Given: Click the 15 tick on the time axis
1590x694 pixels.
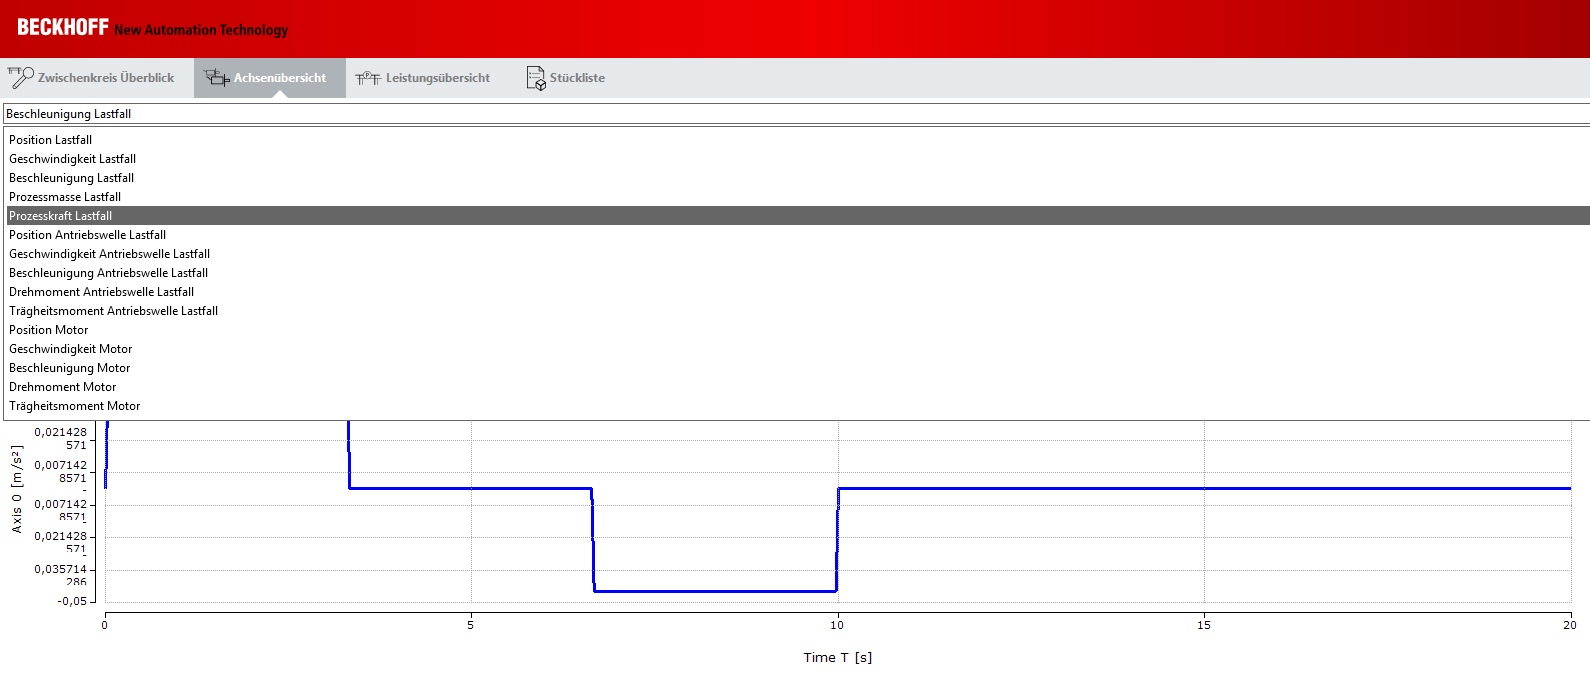Looking at the screenshot, I should (x=1204, y=625).
